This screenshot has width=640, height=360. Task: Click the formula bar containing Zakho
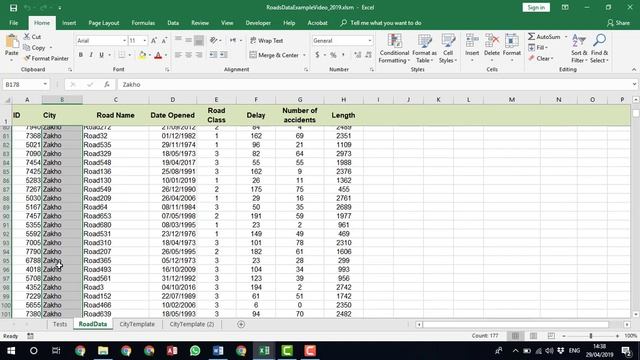pyautogui.click(x=376, y=84)
